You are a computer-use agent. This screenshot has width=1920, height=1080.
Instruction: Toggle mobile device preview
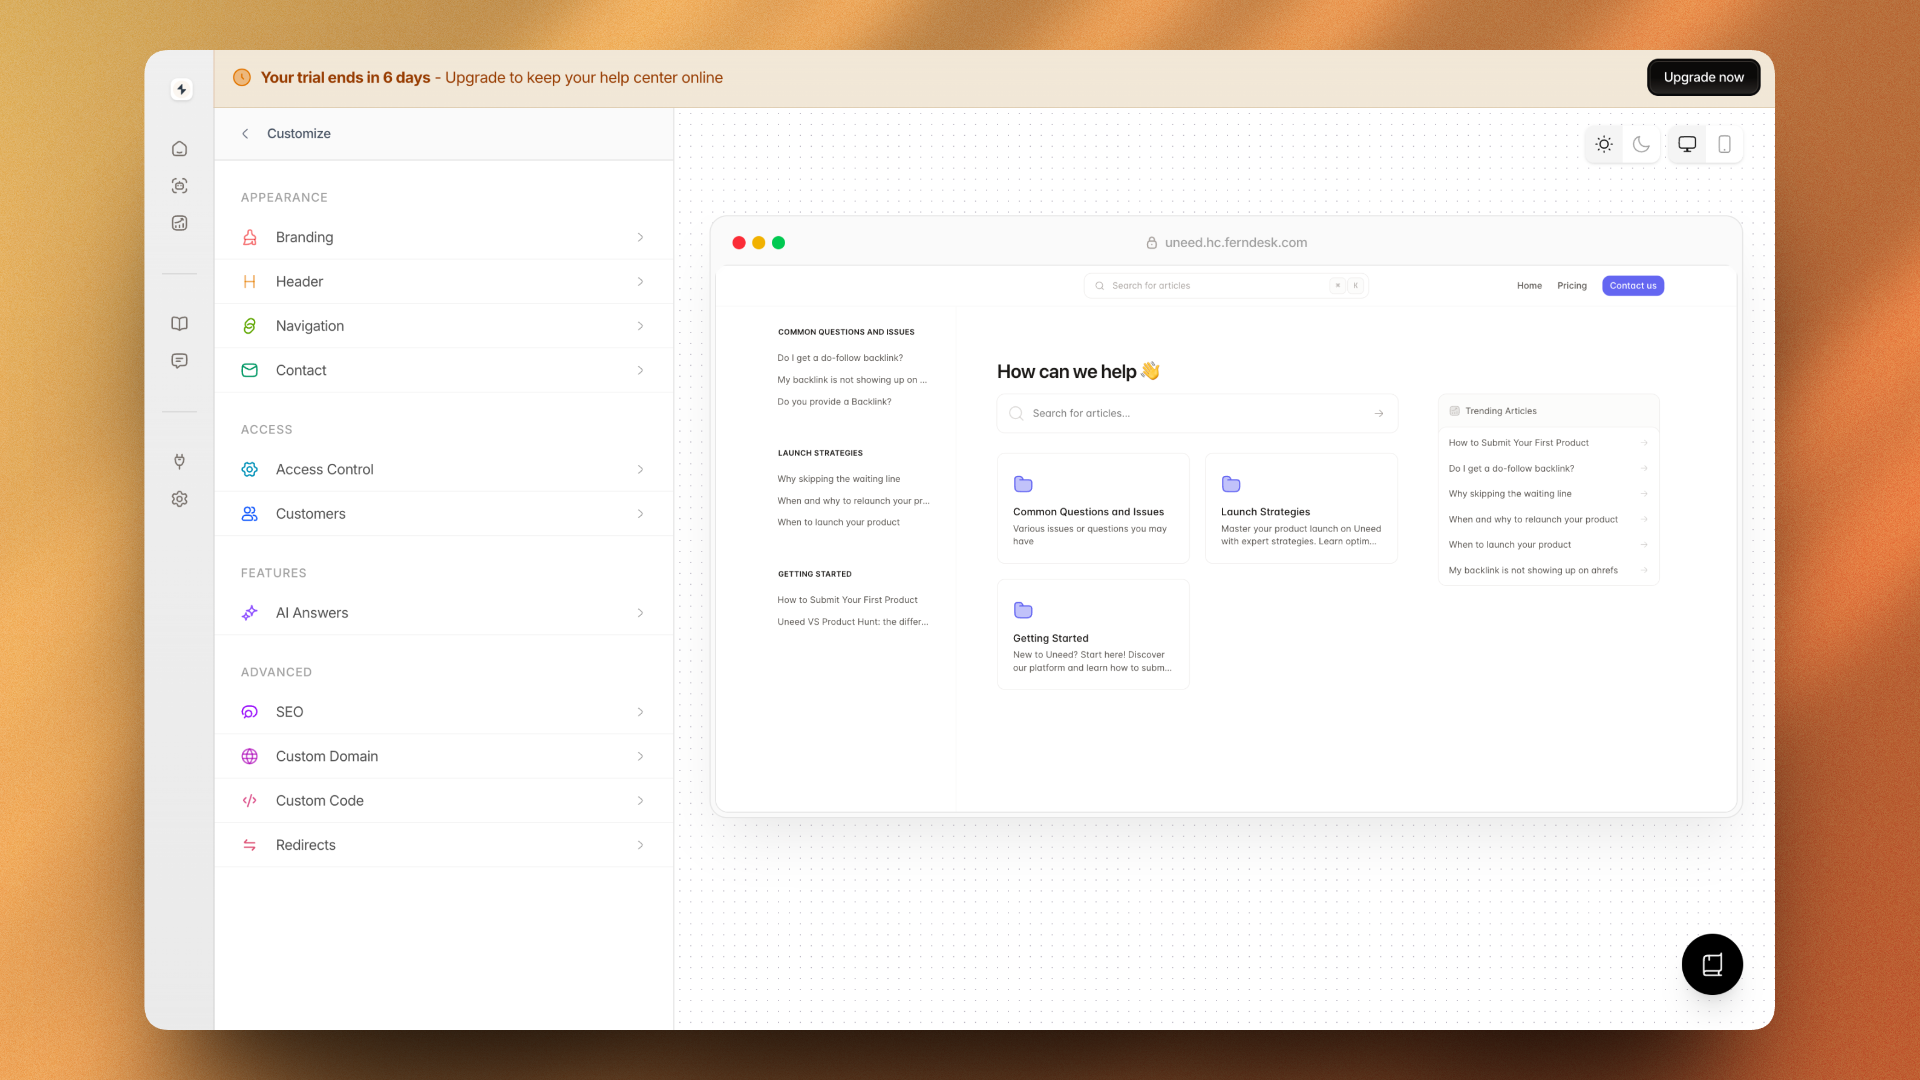coord(1724,144)
